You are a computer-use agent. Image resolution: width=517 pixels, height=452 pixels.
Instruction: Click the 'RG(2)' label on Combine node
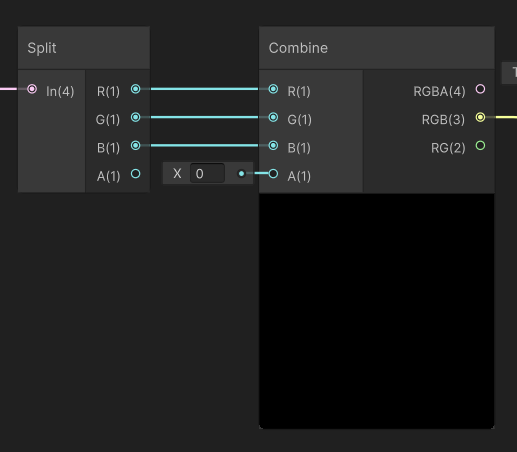(x=448, y=148)
